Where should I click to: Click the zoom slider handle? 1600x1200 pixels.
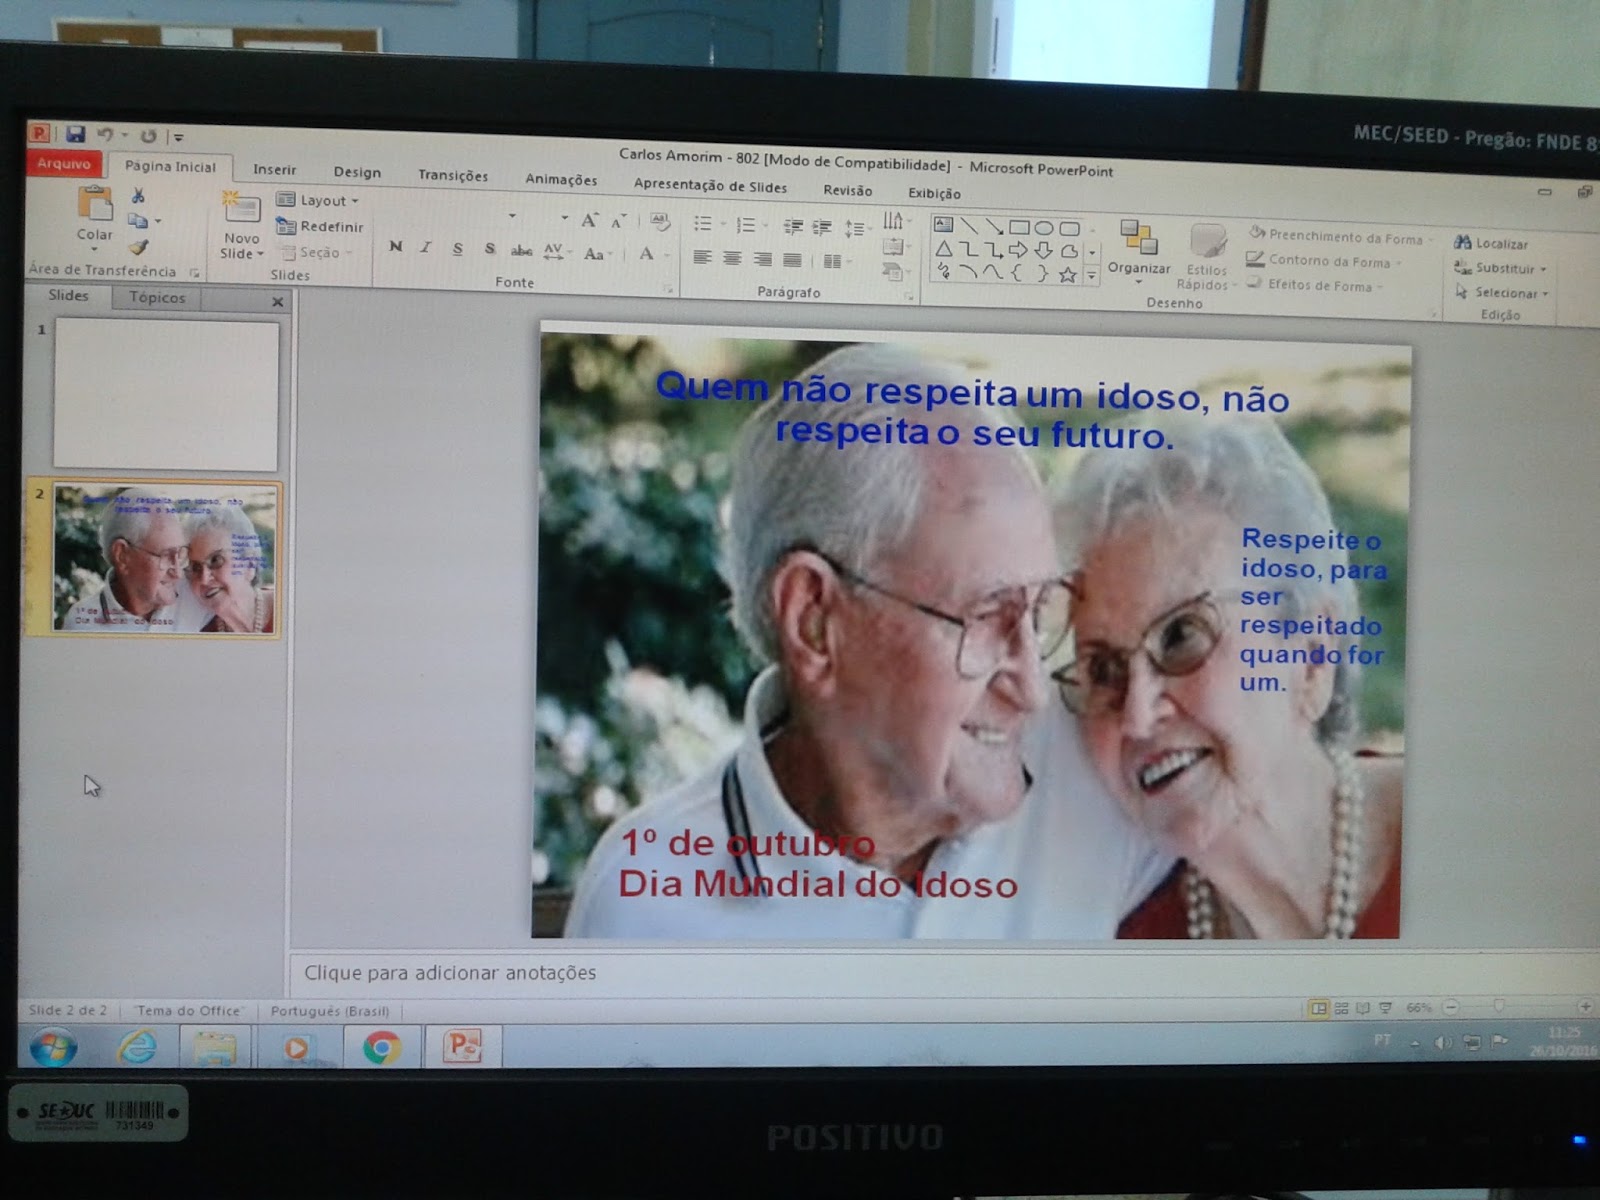pyautogui.click(x=1499, y=1006)
